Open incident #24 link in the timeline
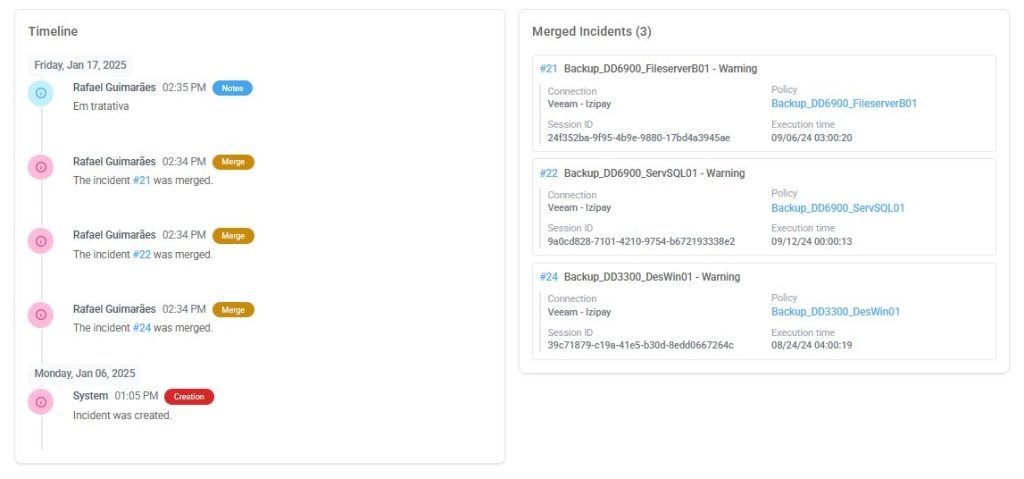 (x=141, y=328)
